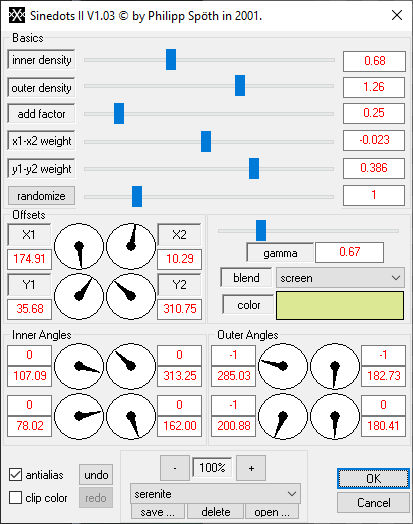413x524 pixels.
Task: Click the gamma slider handle
Action: coord(261,230)
